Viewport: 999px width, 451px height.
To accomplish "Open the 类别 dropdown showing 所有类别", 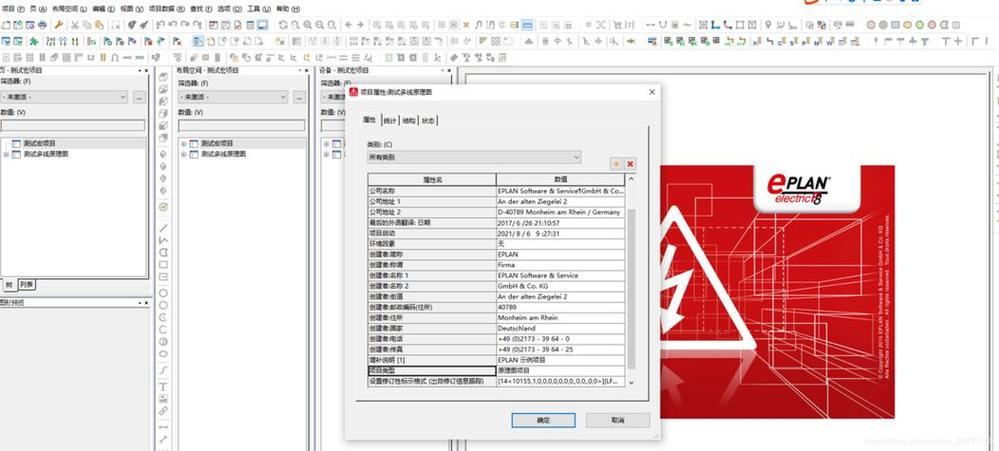I will [x=475, y=157].
